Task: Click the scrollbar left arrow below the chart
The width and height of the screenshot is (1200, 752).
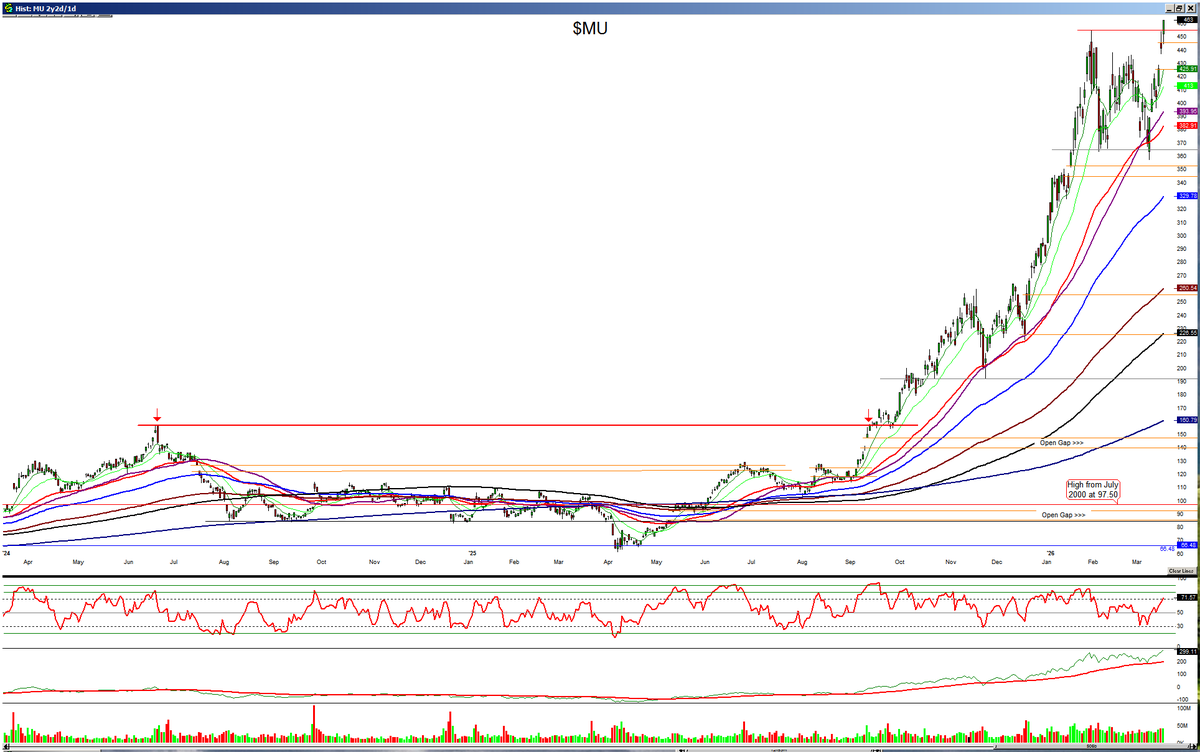Action: [x=4, y=747]
